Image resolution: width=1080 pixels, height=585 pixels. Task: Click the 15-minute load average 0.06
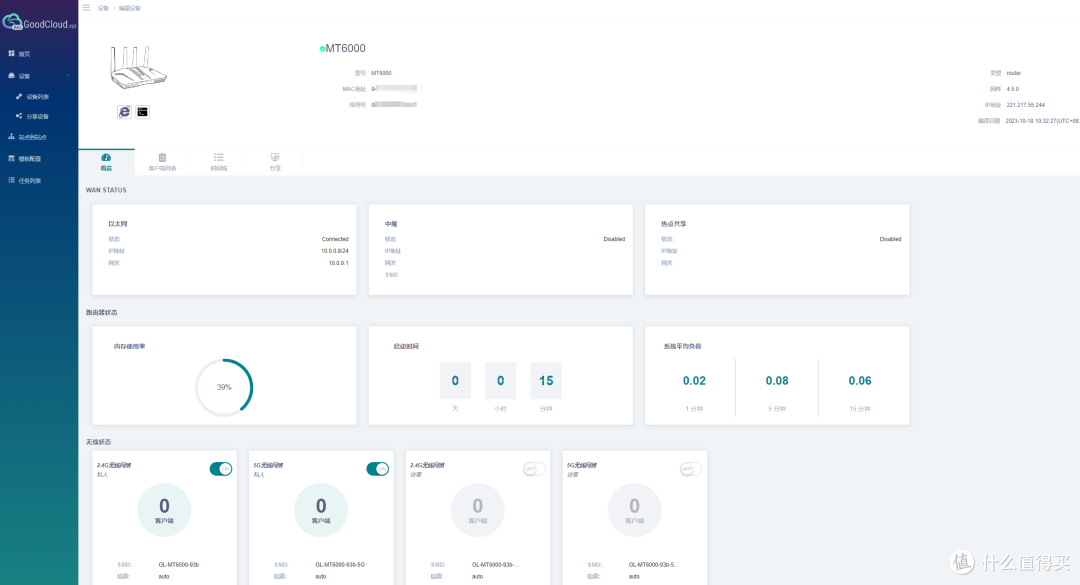pyautogui.click(x=860, y=380)
